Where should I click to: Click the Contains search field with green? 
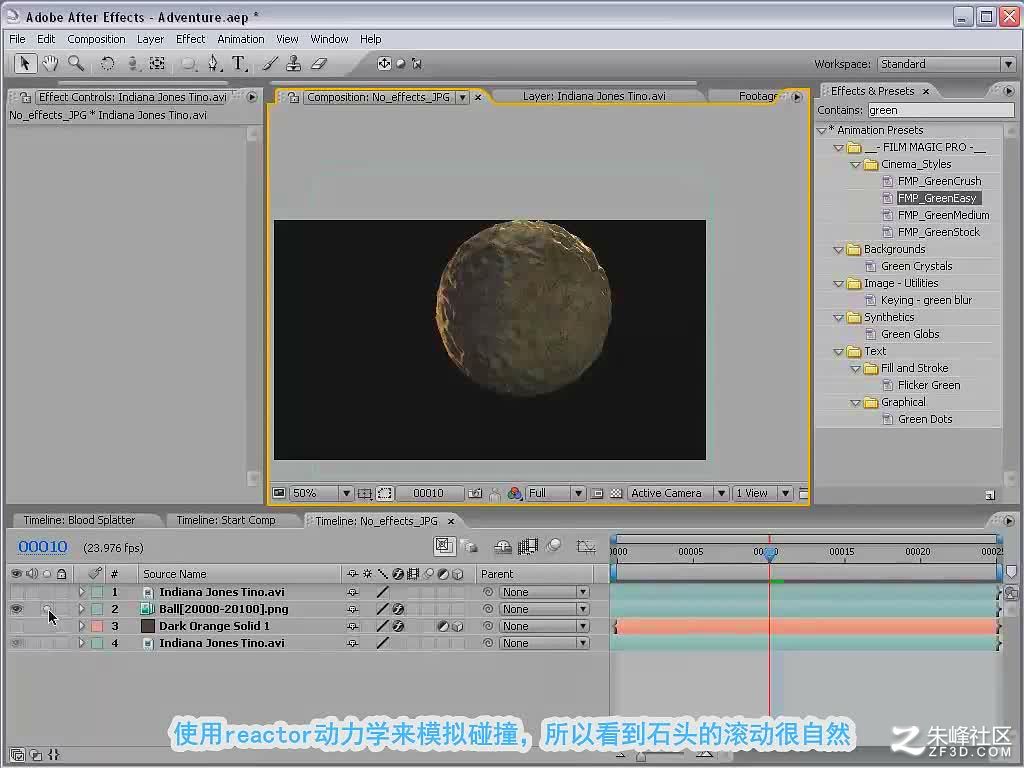coord(940,110)
